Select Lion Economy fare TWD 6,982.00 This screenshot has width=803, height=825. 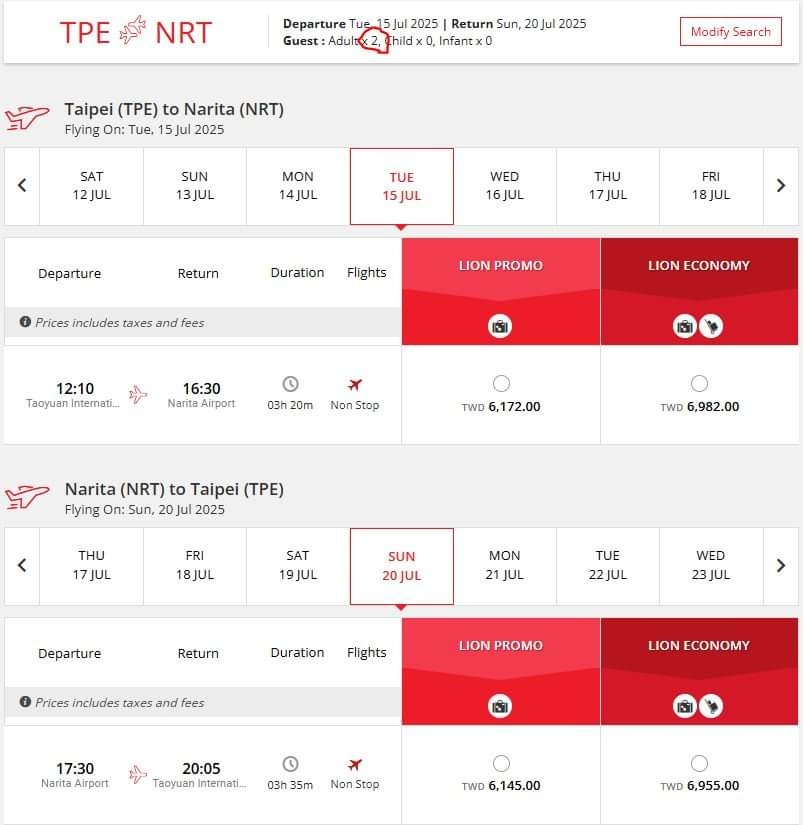(699, 383)
